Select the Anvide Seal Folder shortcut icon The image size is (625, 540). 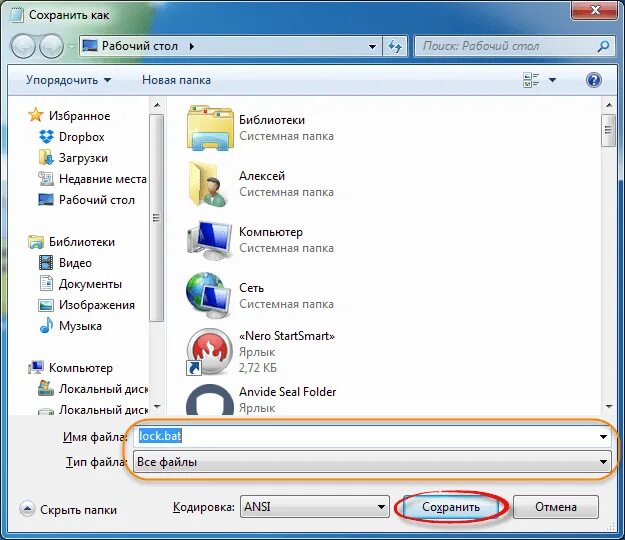pos(210,400)
